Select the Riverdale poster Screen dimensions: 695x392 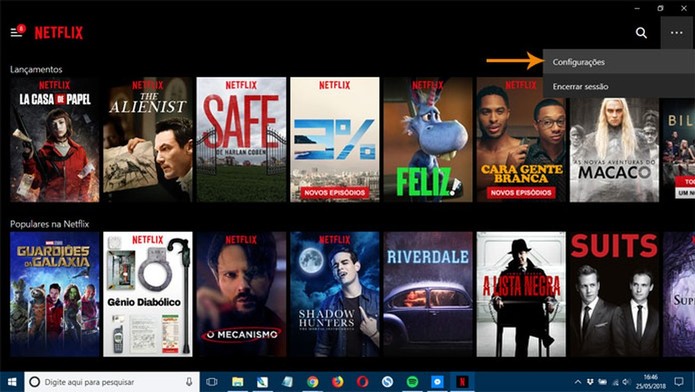click(428, 294)
